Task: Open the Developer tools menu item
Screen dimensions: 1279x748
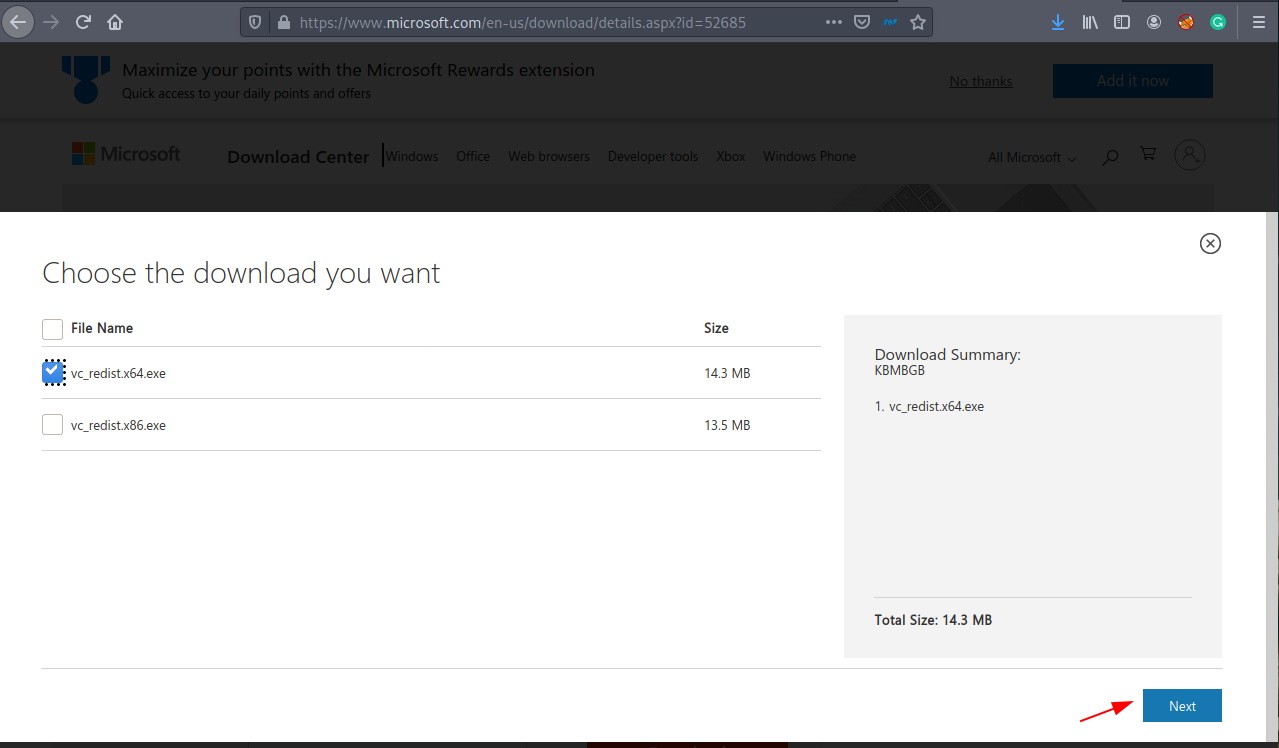Action: [x=653, y=156]
